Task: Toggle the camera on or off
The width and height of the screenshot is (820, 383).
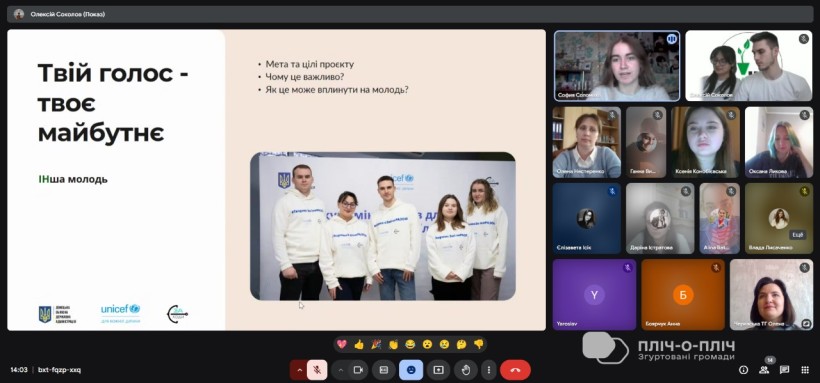Action: click(358, 370)
